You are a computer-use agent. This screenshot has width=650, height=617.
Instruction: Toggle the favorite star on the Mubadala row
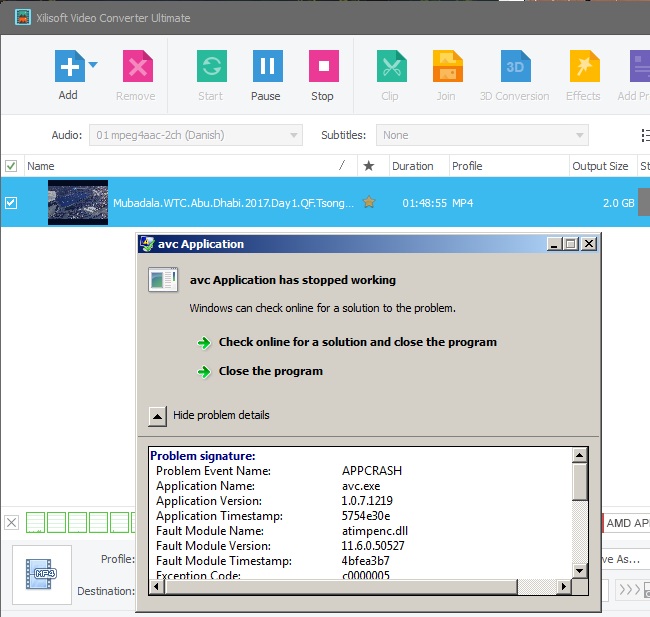coord(369,202)
